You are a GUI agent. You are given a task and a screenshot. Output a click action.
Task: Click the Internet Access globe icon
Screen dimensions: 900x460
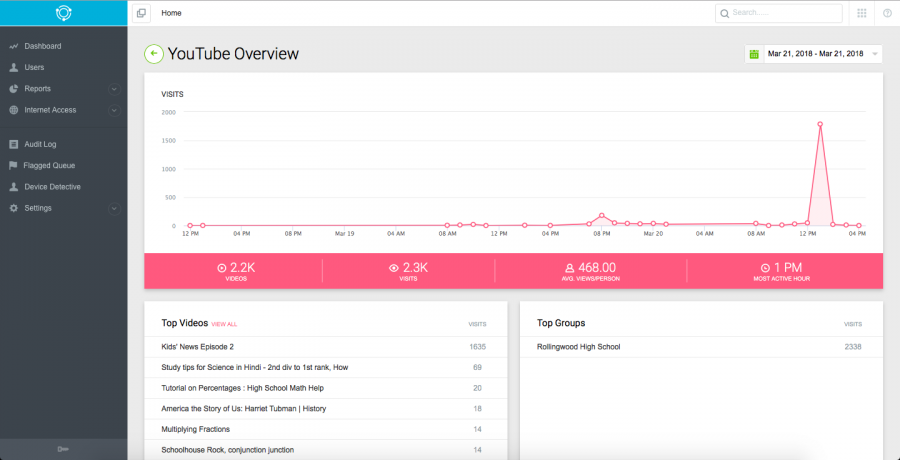tap(14, 110)
